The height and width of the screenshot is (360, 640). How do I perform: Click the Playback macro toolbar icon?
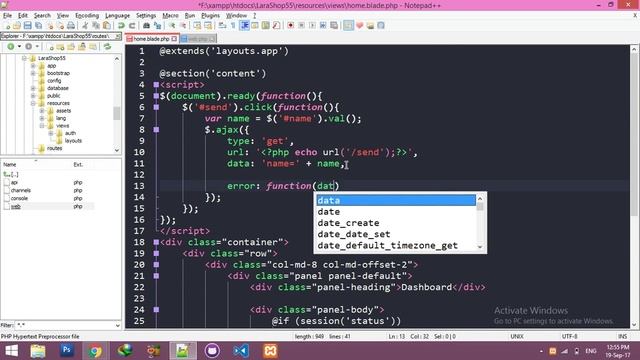(x=312, y=26)
